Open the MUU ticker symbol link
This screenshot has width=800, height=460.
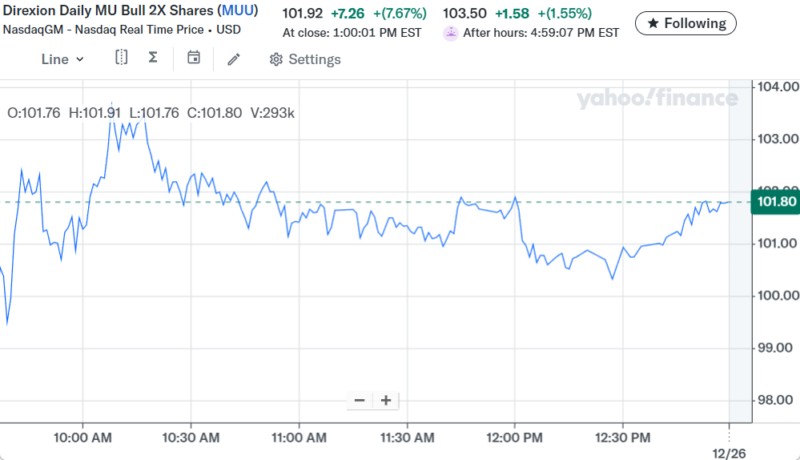[238, 12]
